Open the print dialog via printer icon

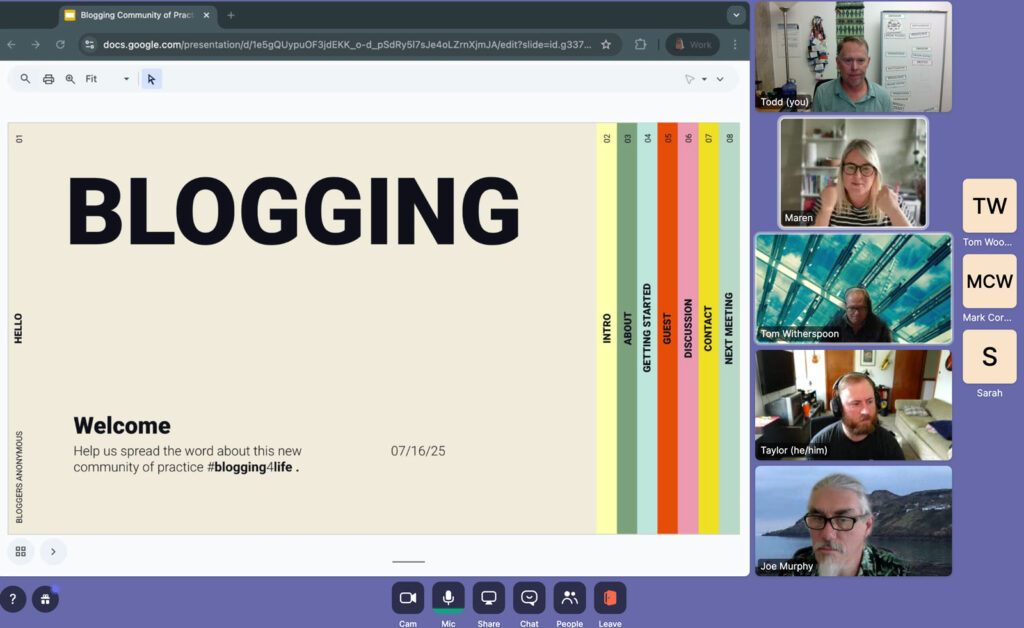coord(48,78)
